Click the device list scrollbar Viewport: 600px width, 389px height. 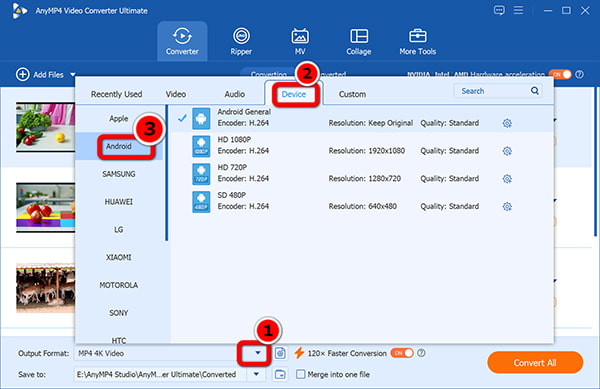pyautogui.click(x=166, y=173)
